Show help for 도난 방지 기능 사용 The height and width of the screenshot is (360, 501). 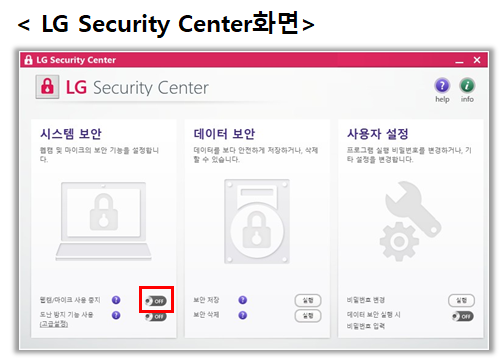[x=116, y=315]
